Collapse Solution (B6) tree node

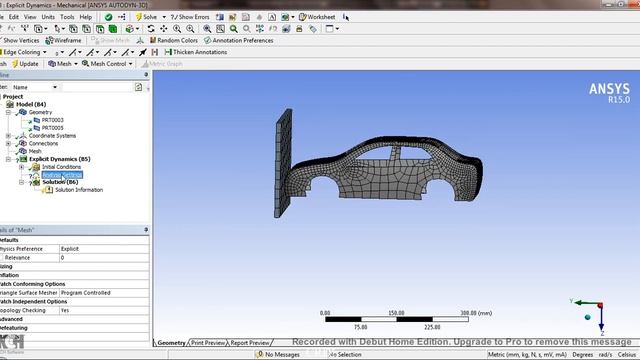tap(22, 182)
